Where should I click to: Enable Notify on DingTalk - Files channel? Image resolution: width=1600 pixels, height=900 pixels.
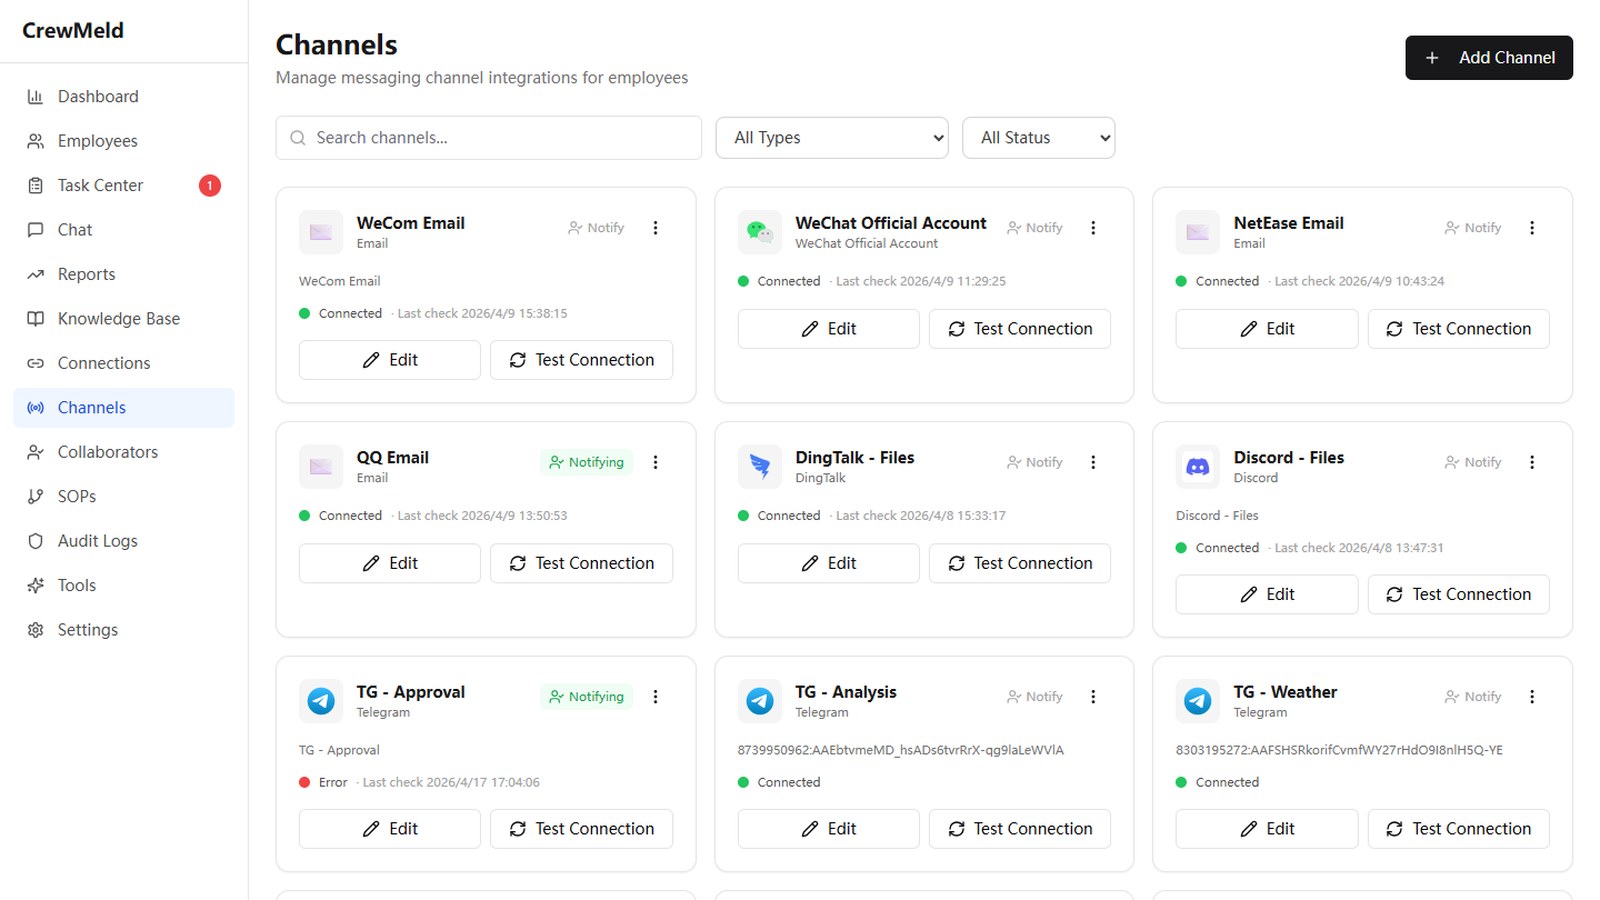click(x=1034, y=462)
